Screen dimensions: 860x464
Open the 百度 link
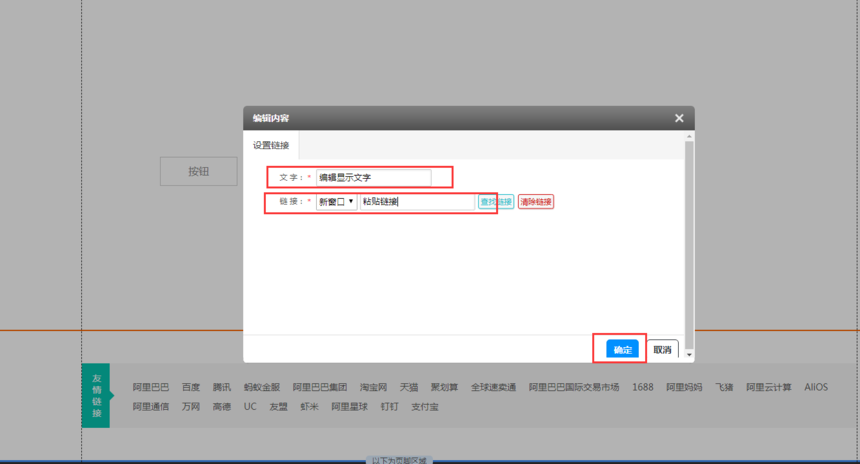point(191,387)
